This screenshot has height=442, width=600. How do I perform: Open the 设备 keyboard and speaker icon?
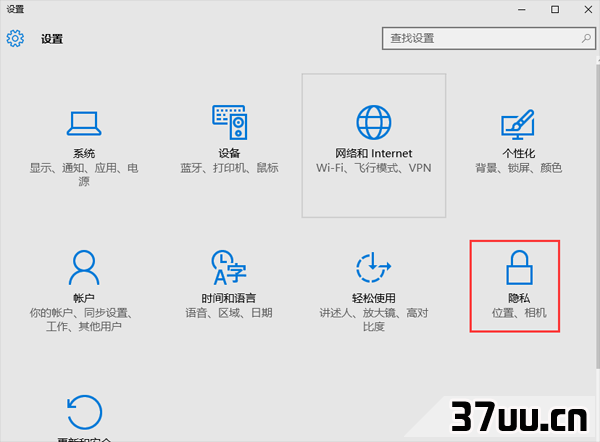pos(230,122)
